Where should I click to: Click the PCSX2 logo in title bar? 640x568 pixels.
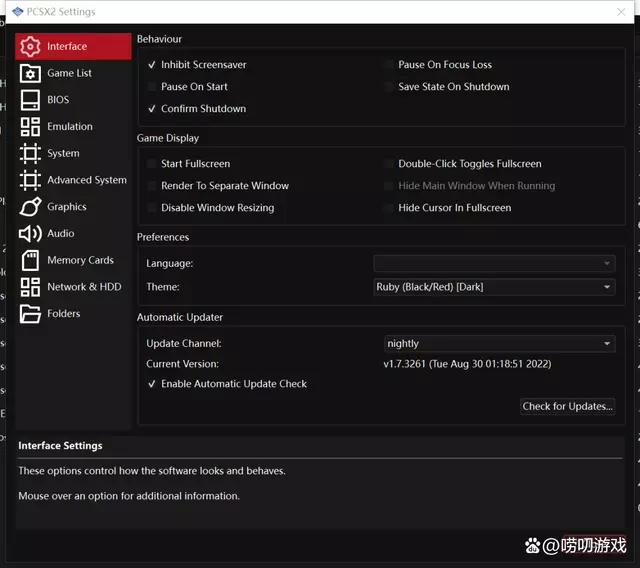18,11
